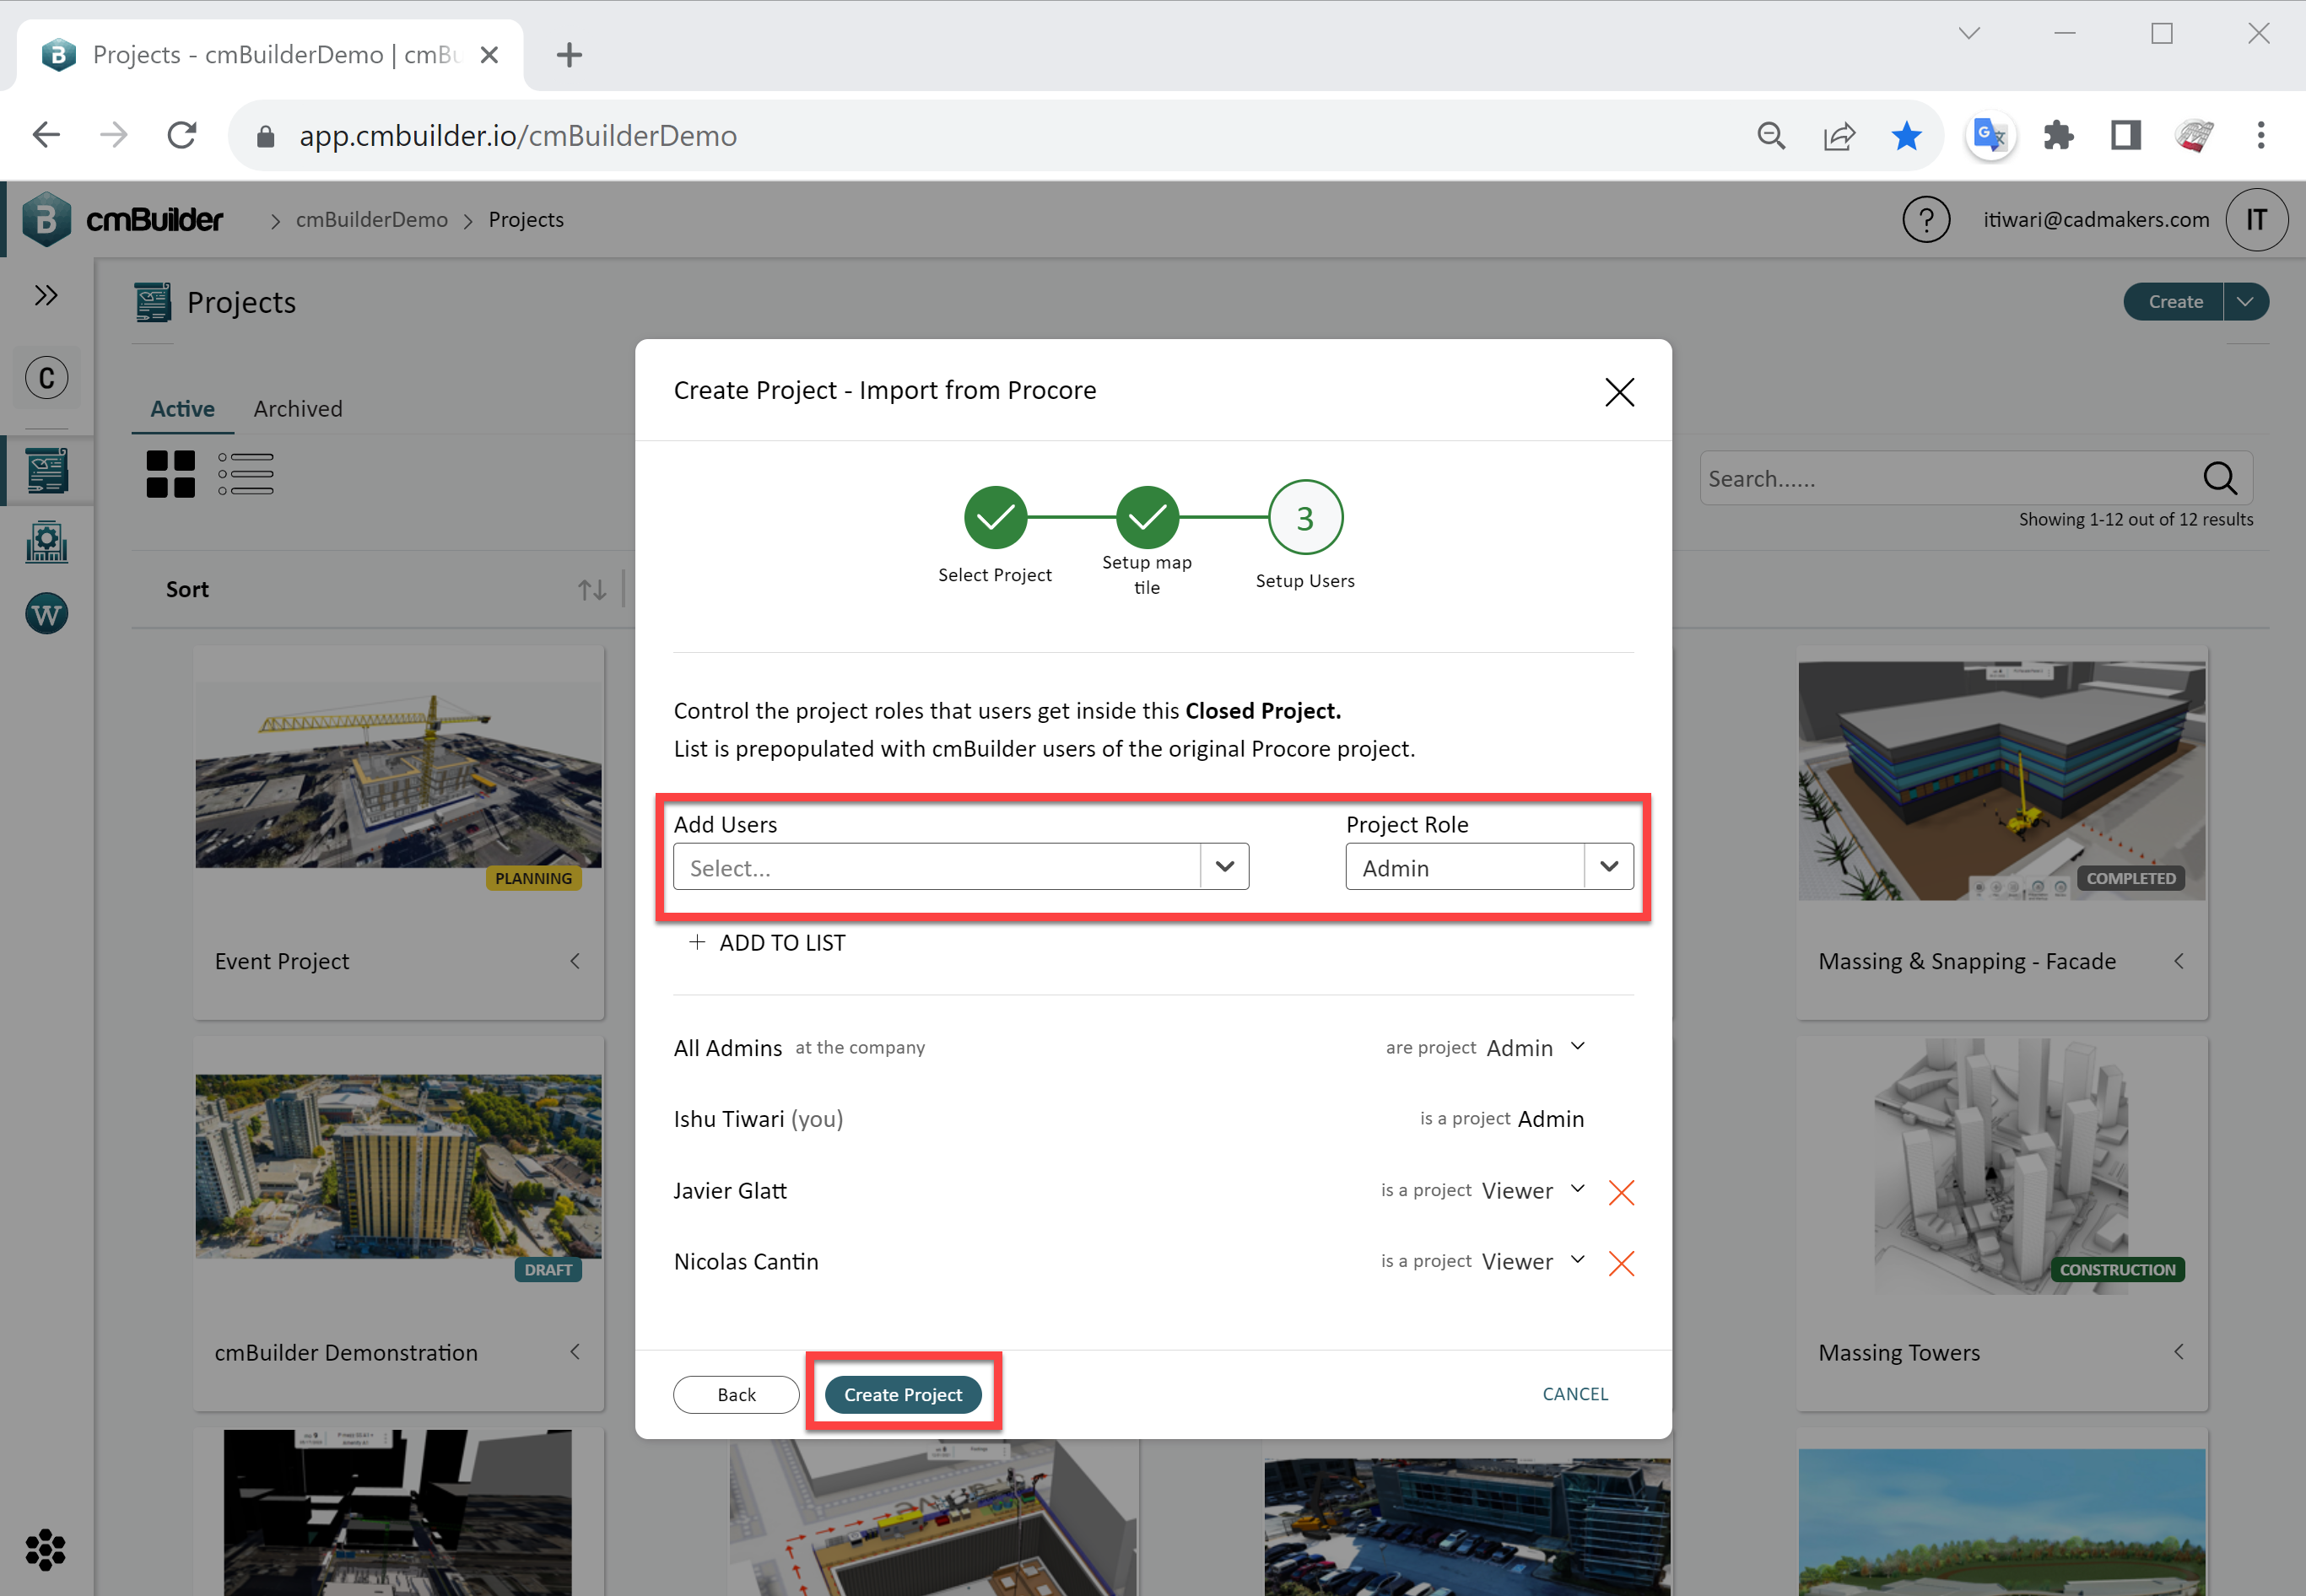Click the Create button in header
Image resolution: width=2306 pixels, height=1596 pixels.
click(x=2175, y=302)
